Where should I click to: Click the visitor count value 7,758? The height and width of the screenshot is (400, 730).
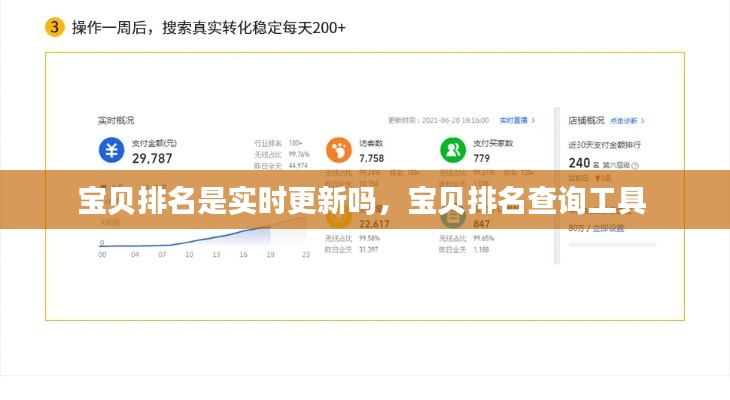point(371,158)
